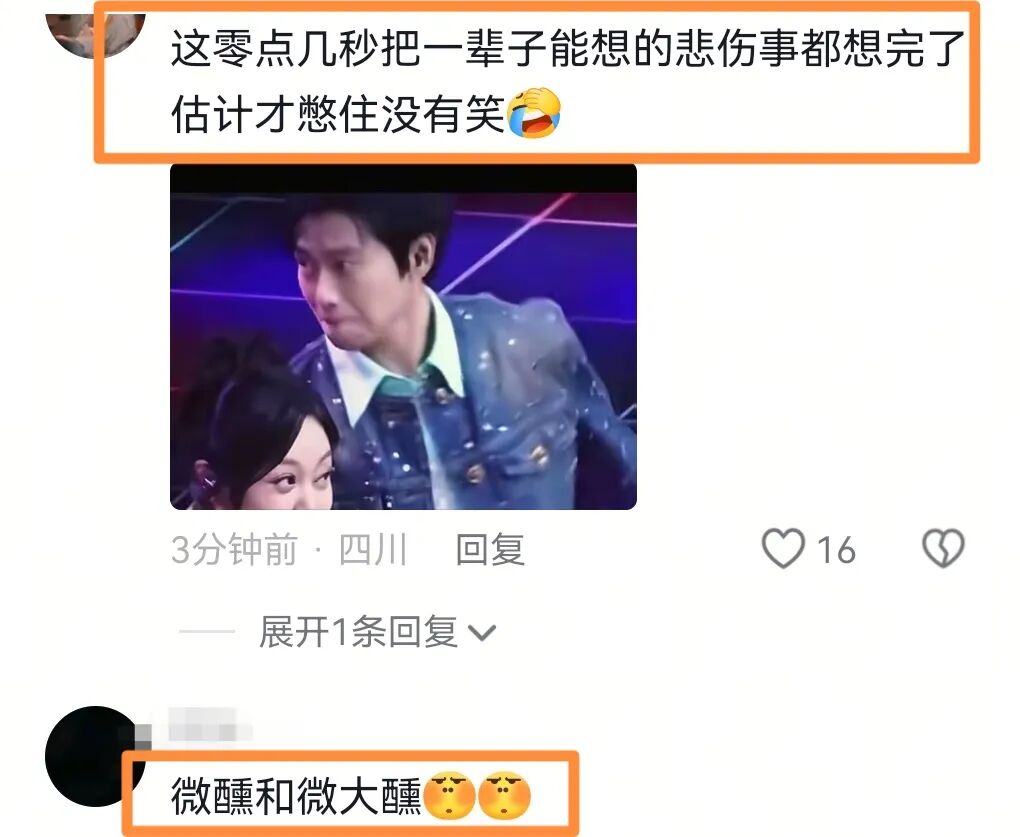This screenshot has width=1020, height=837.
Task: Open the attached stage photo in the comment
Action: [403, 337]
